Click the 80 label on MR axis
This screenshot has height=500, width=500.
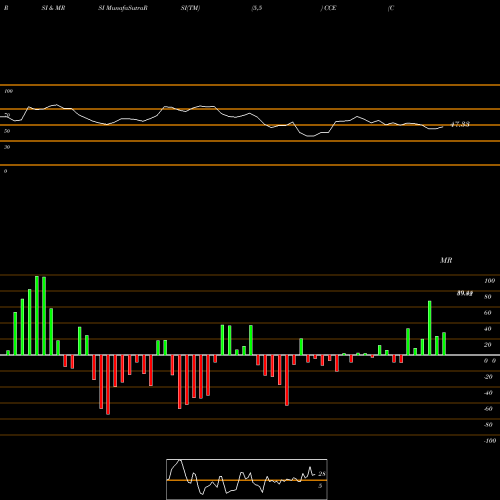pyautogui.click(x=488, y=297)
